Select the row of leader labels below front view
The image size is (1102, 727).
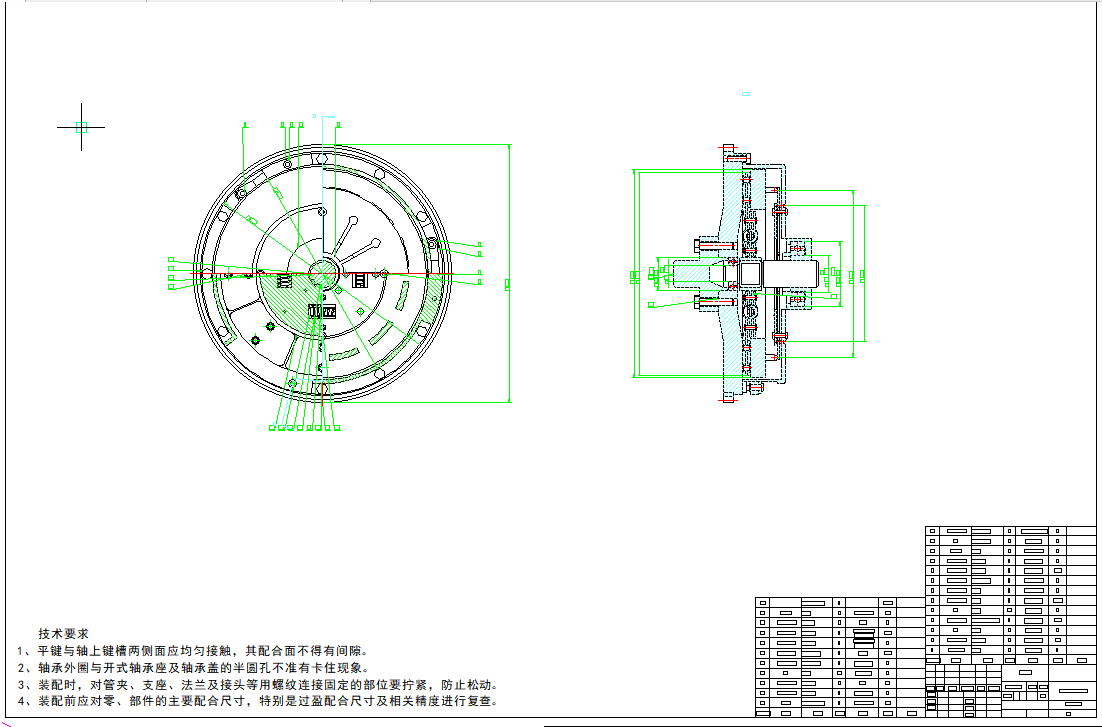click(x=302, y=428)
